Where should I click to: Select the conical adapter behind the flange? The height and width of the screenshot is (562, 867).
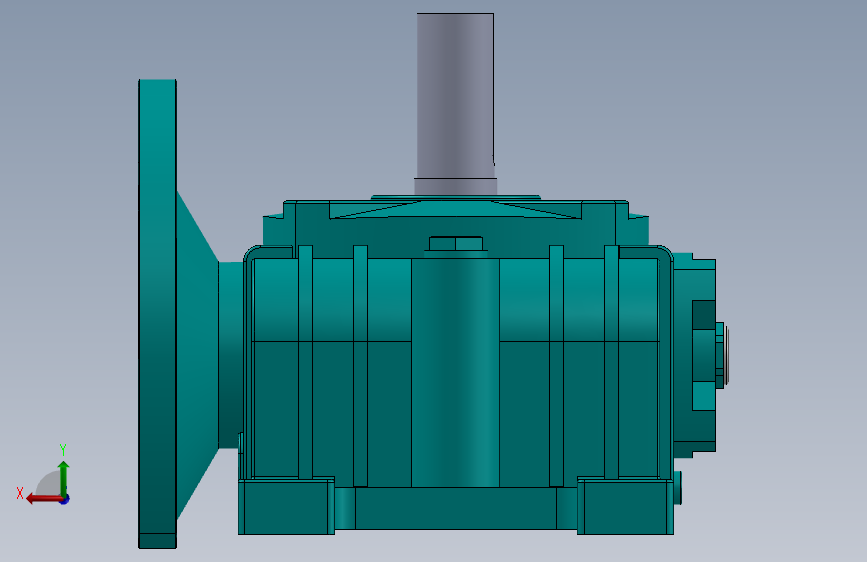(x=197, y=355)
